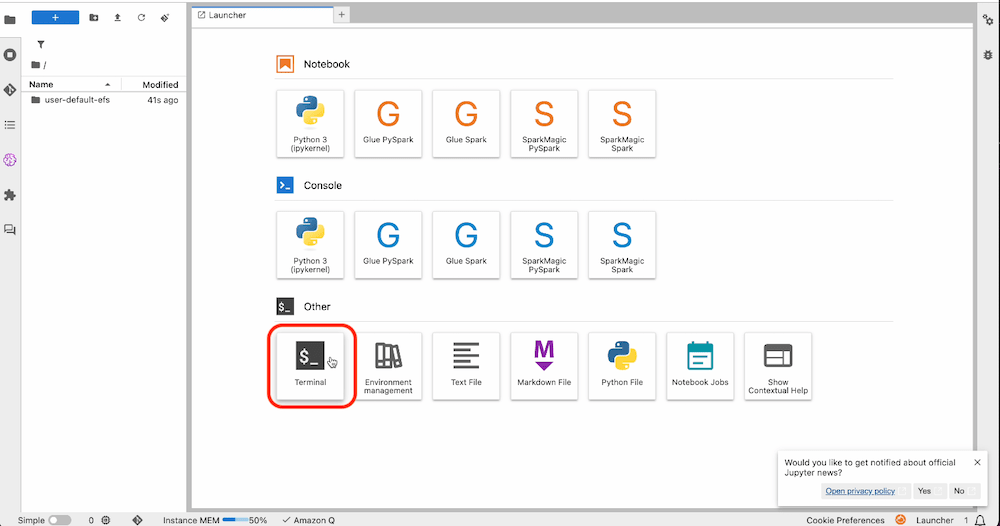Start a Glue Spark notebook
The height and width of the screenshot is (526, 1000).
click(466, 124)
